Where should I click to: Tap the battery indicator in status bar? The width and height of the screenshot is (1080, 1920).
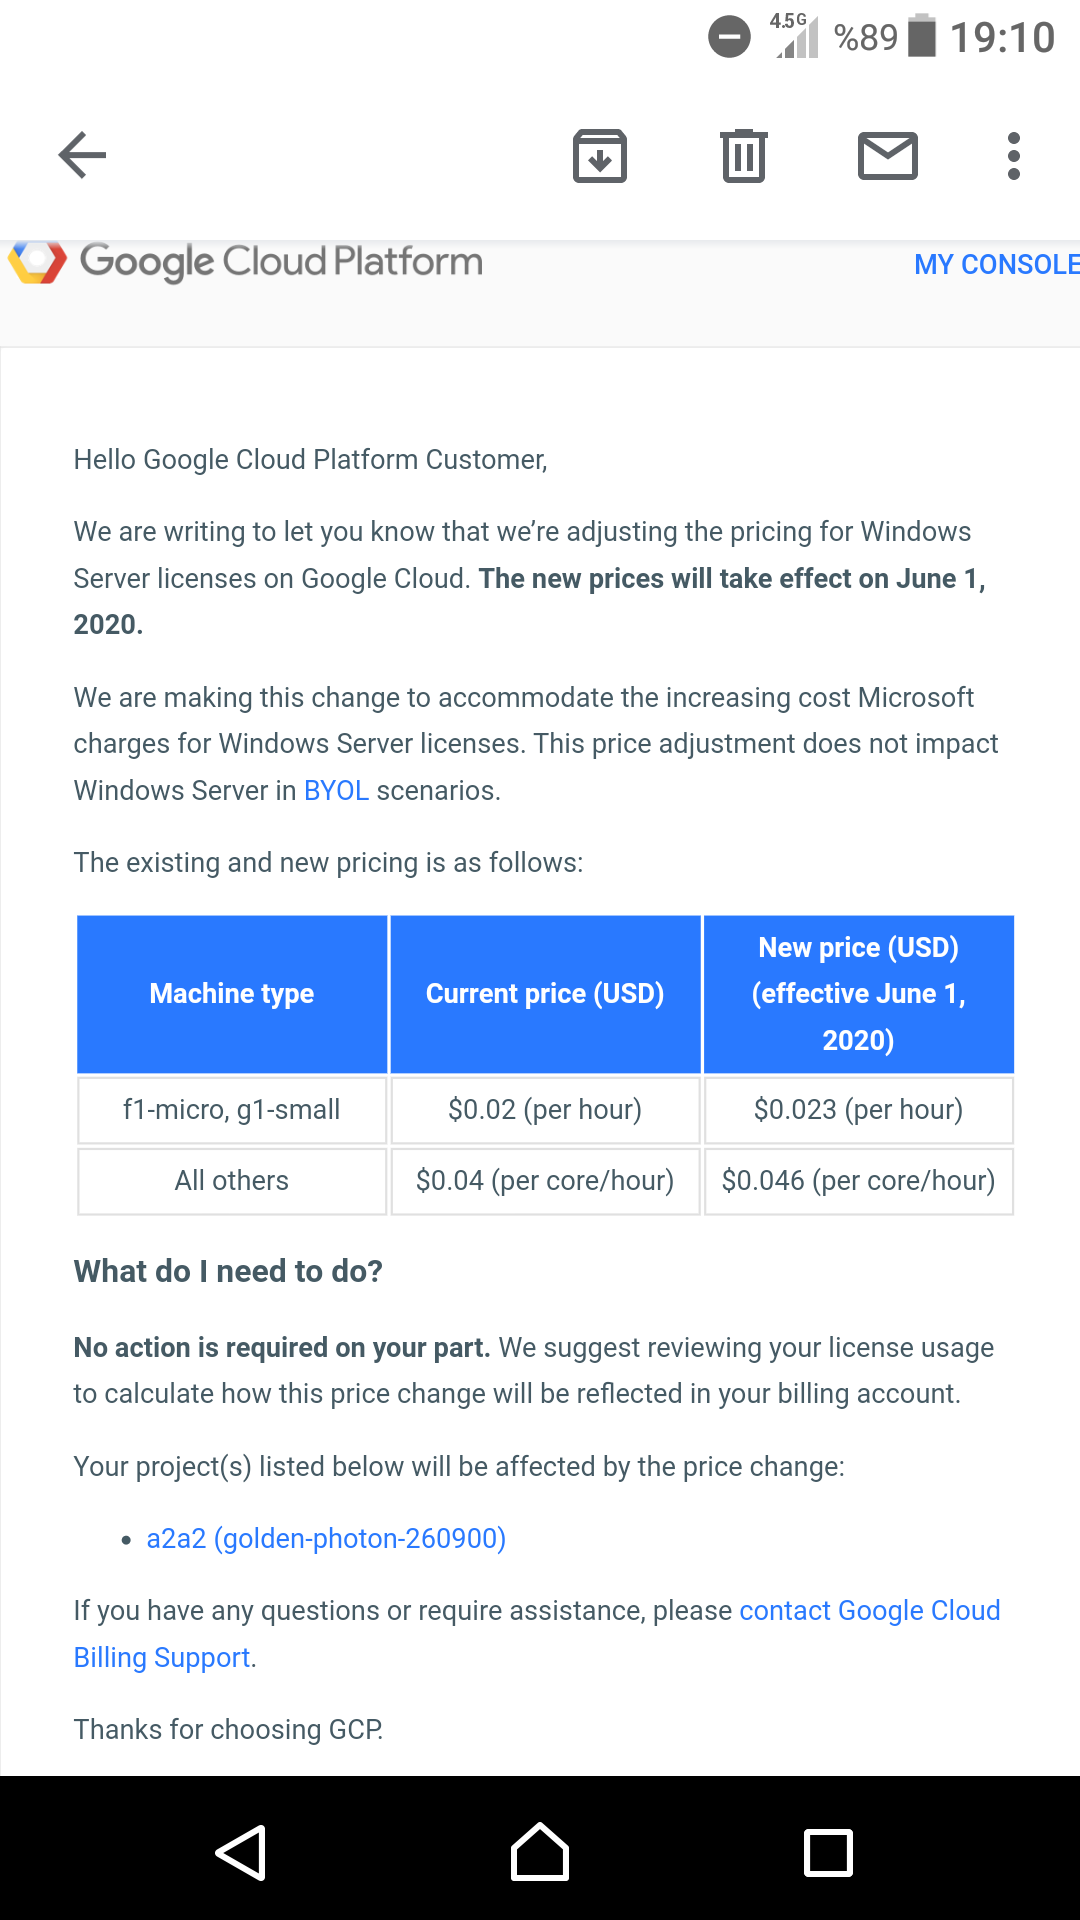click(x=922, y=36)
